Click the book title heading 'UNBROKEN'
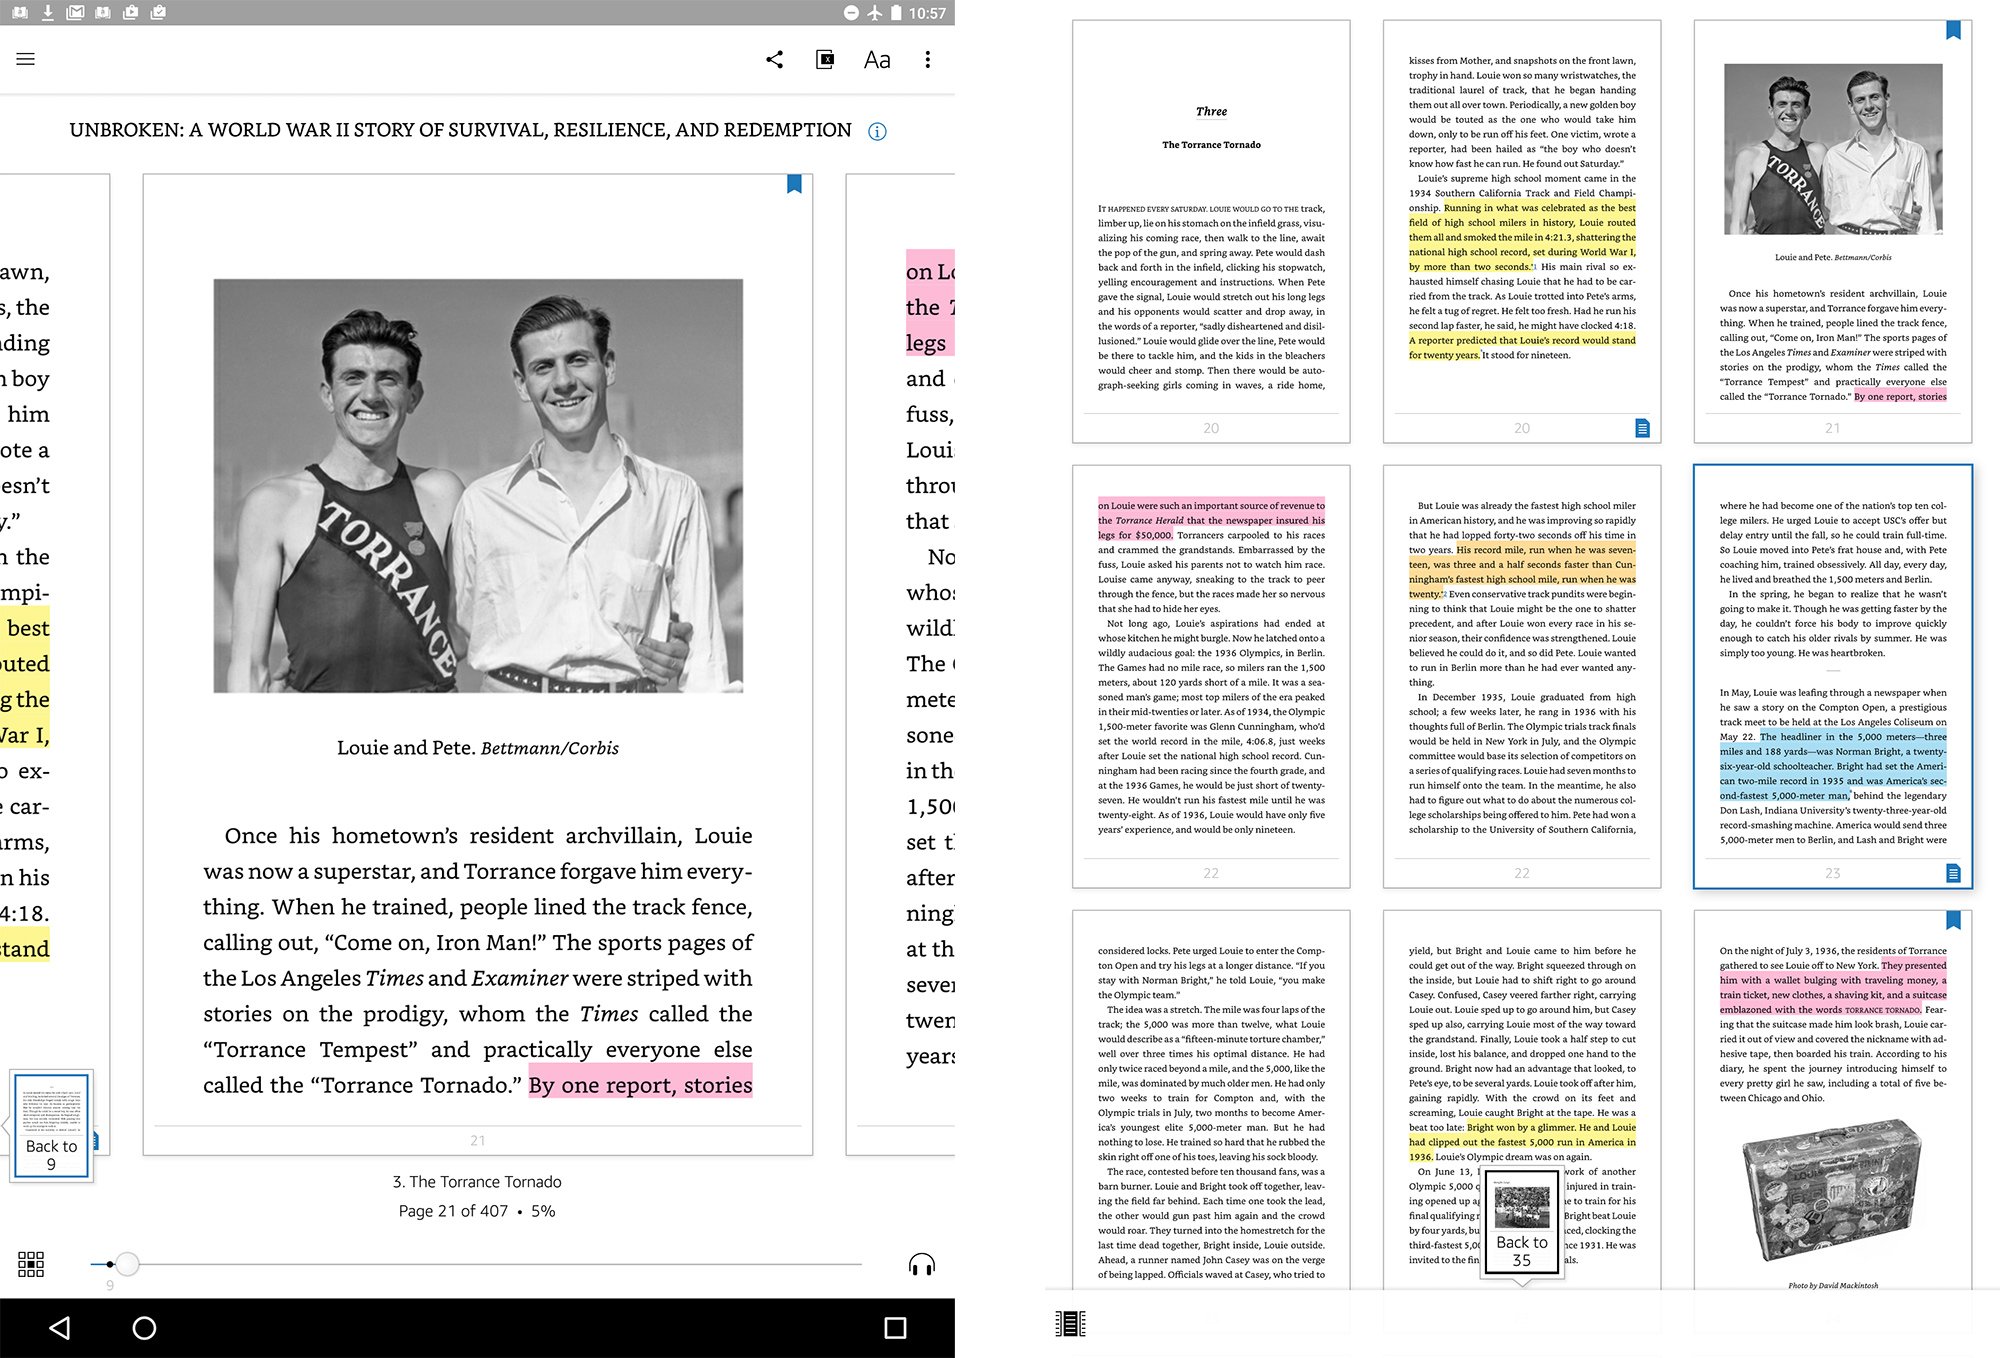This screenshot has height=1358, width=2000. click(x=460, y=130)
